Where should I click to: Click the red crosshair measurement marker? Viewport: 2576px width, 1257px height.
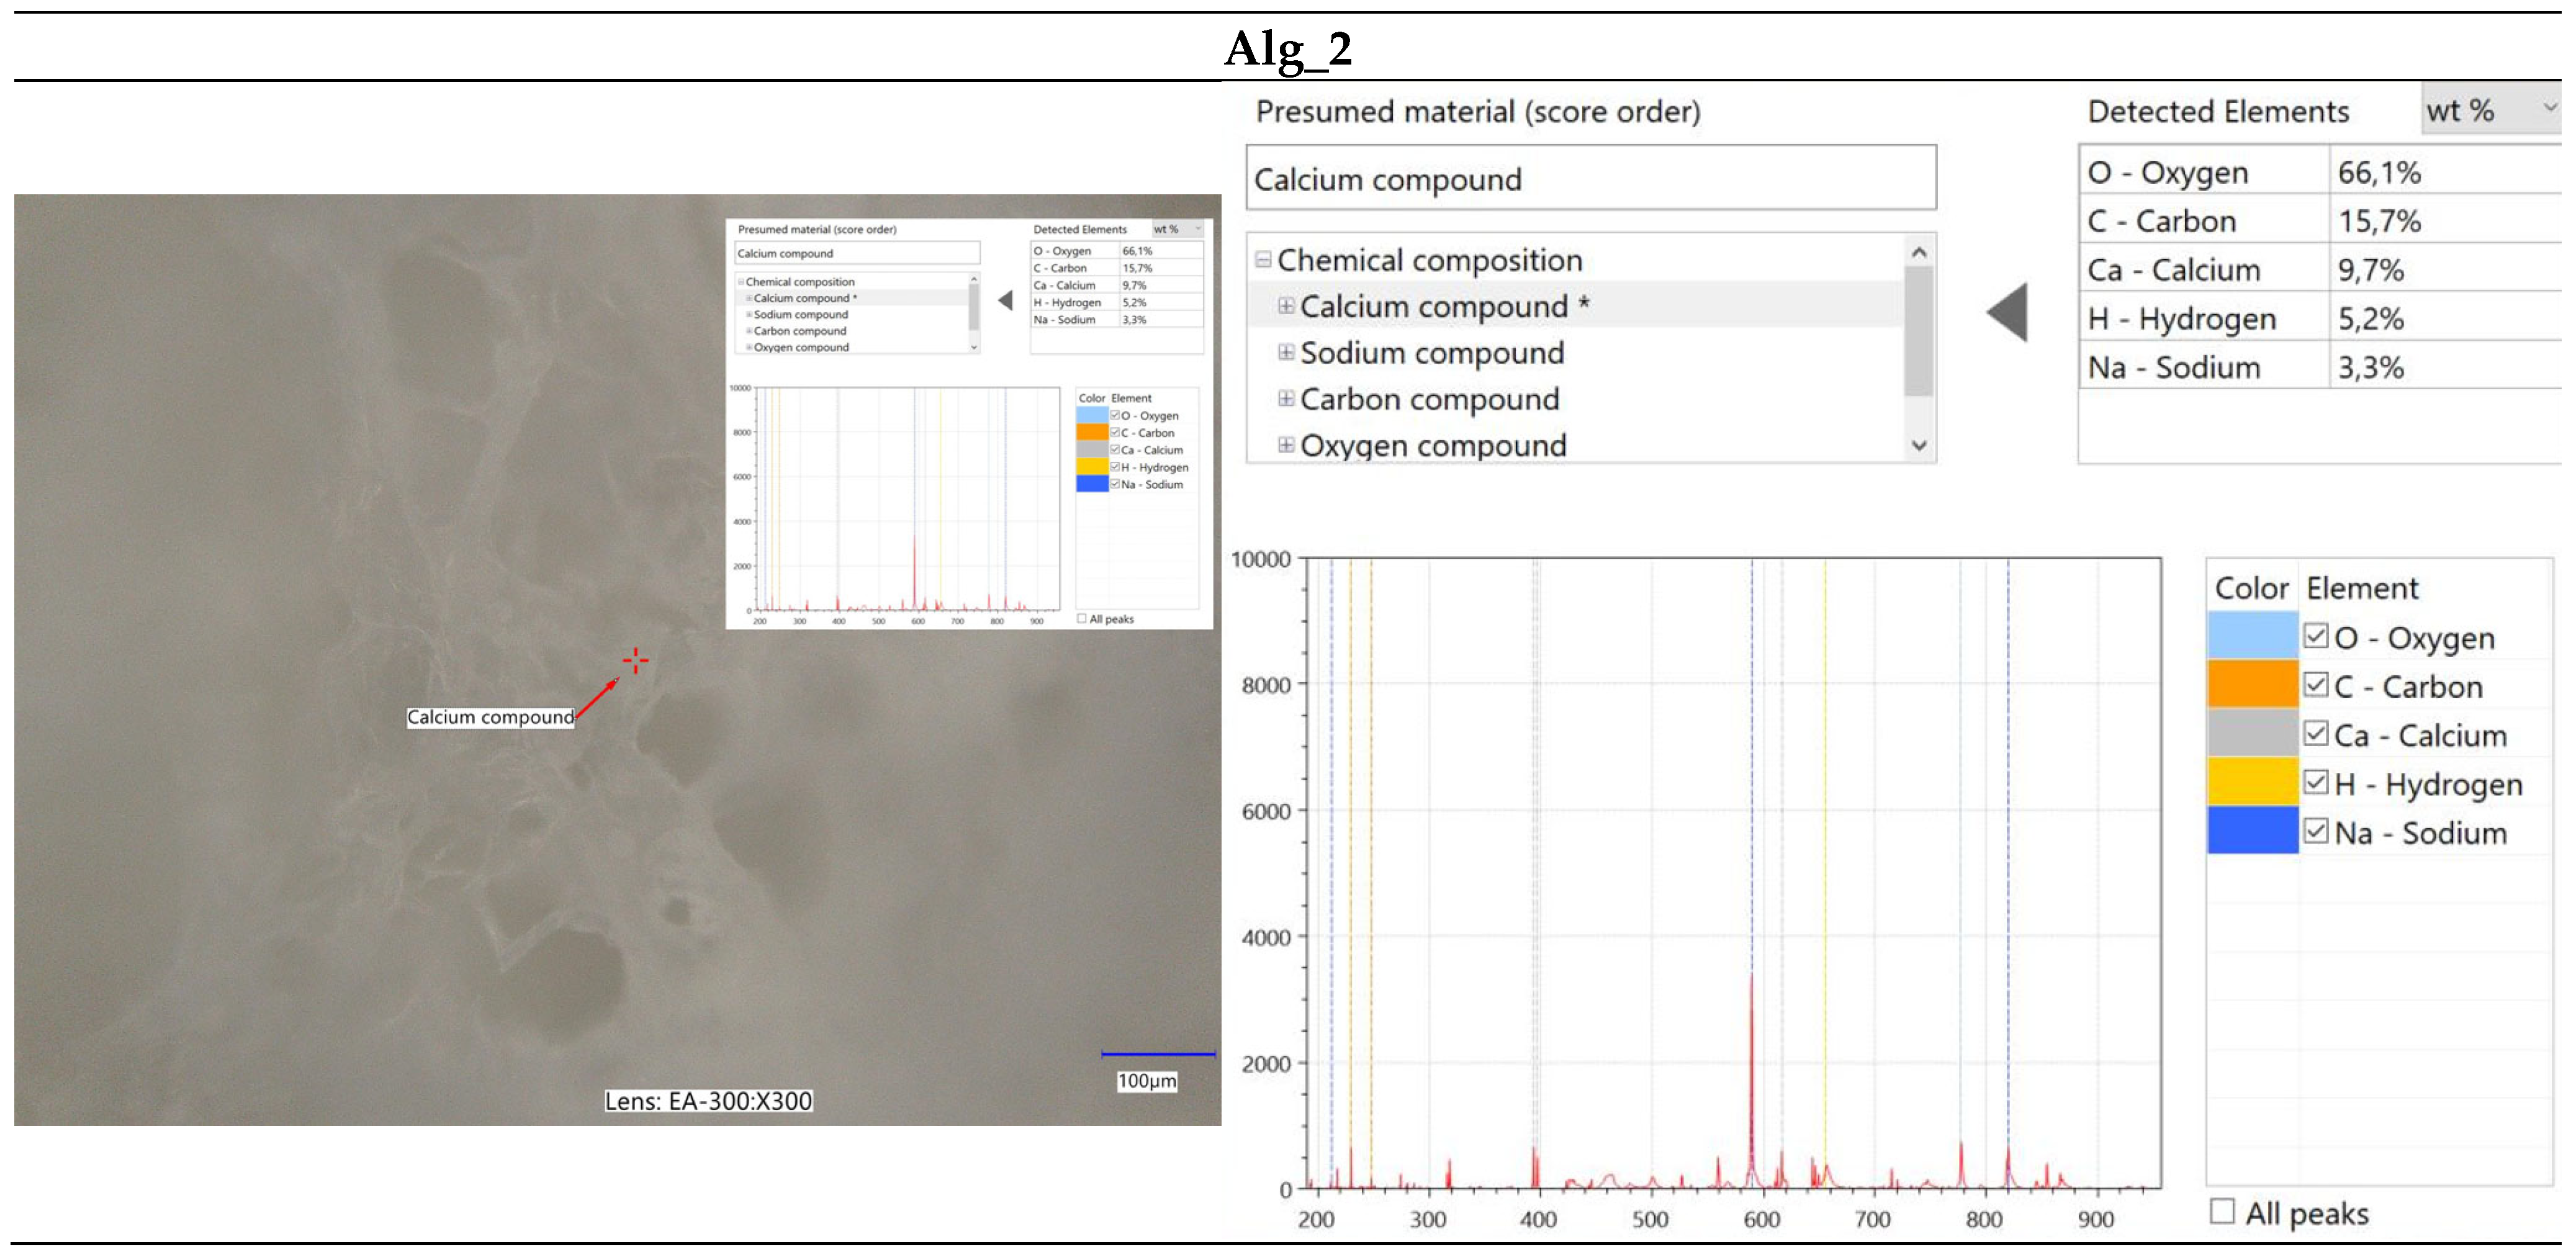[635, 660]
